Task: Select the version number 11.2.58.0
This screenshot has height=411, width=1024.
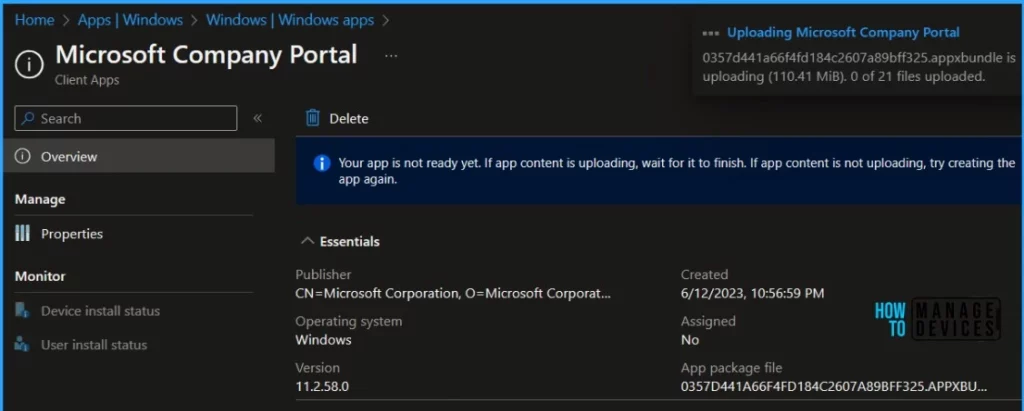Action: coord(322,386)
